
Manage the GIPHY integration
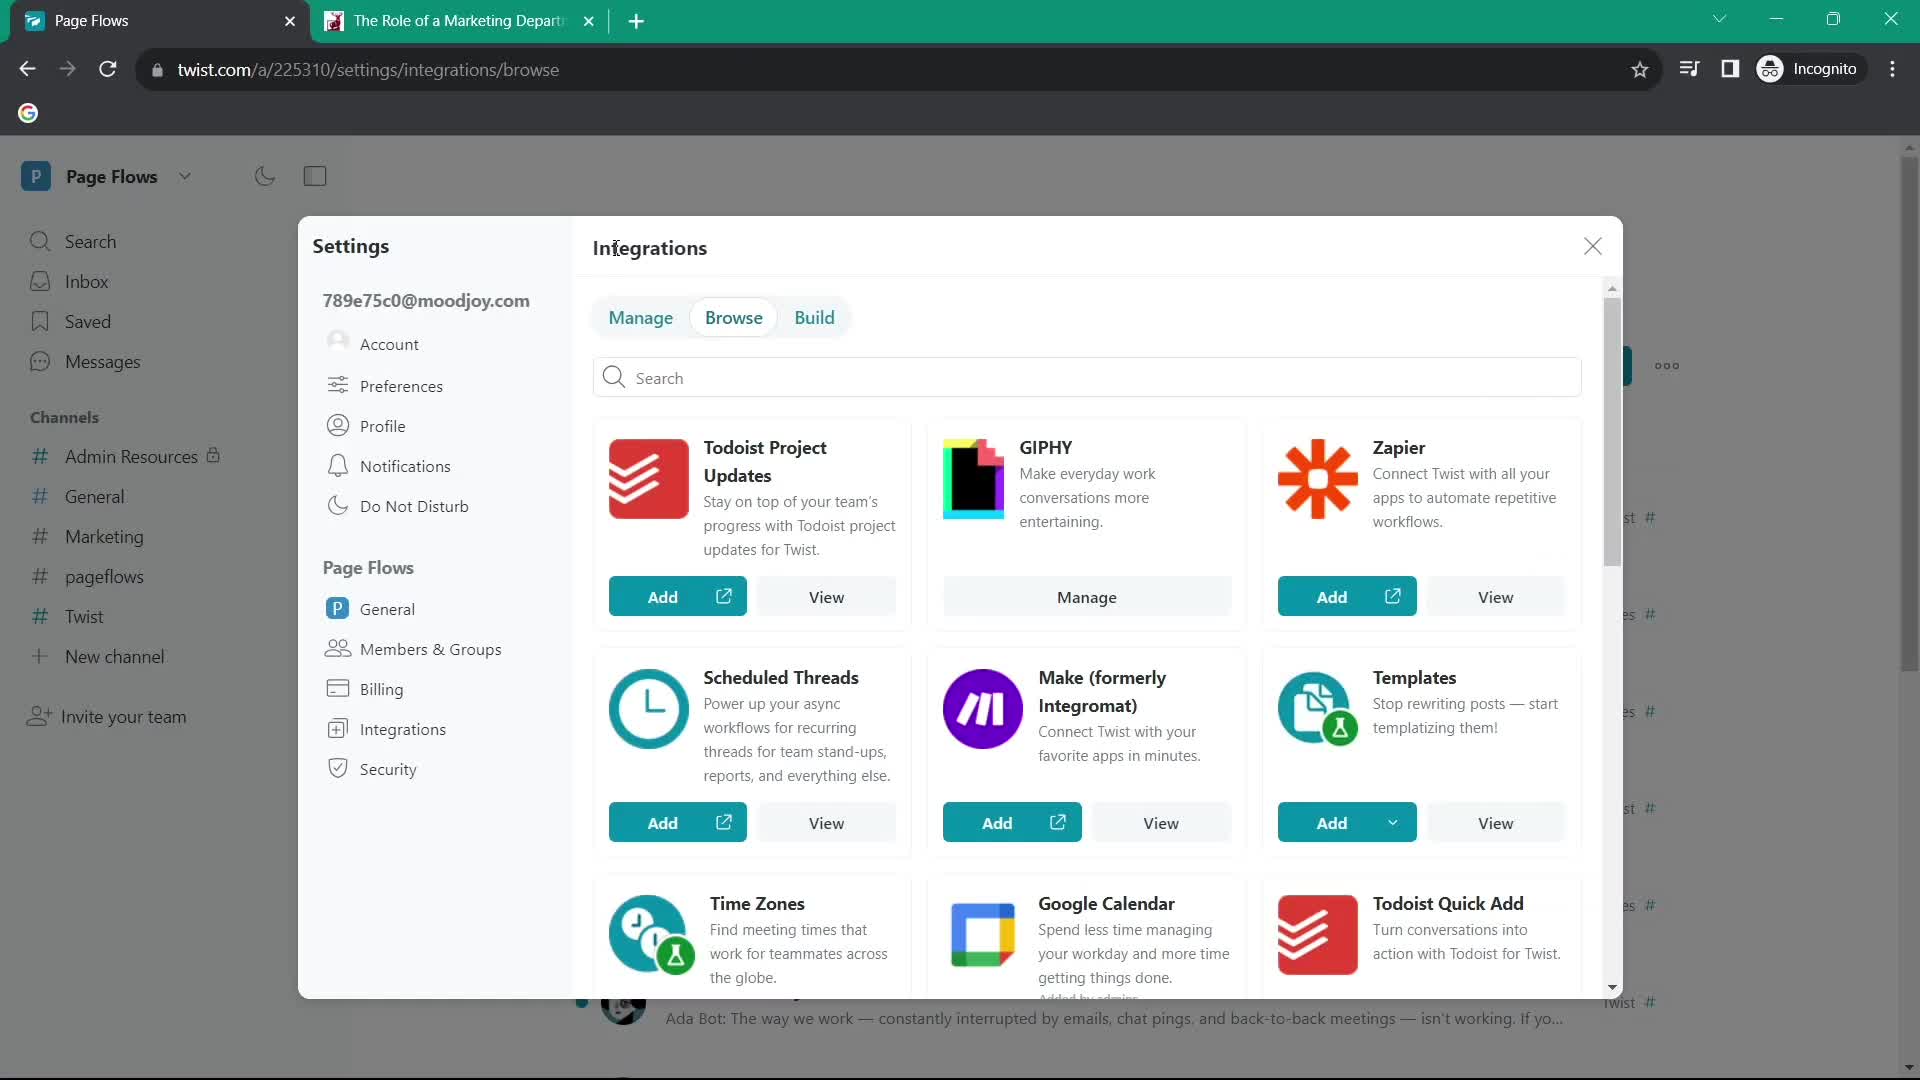coord(1087,597)
